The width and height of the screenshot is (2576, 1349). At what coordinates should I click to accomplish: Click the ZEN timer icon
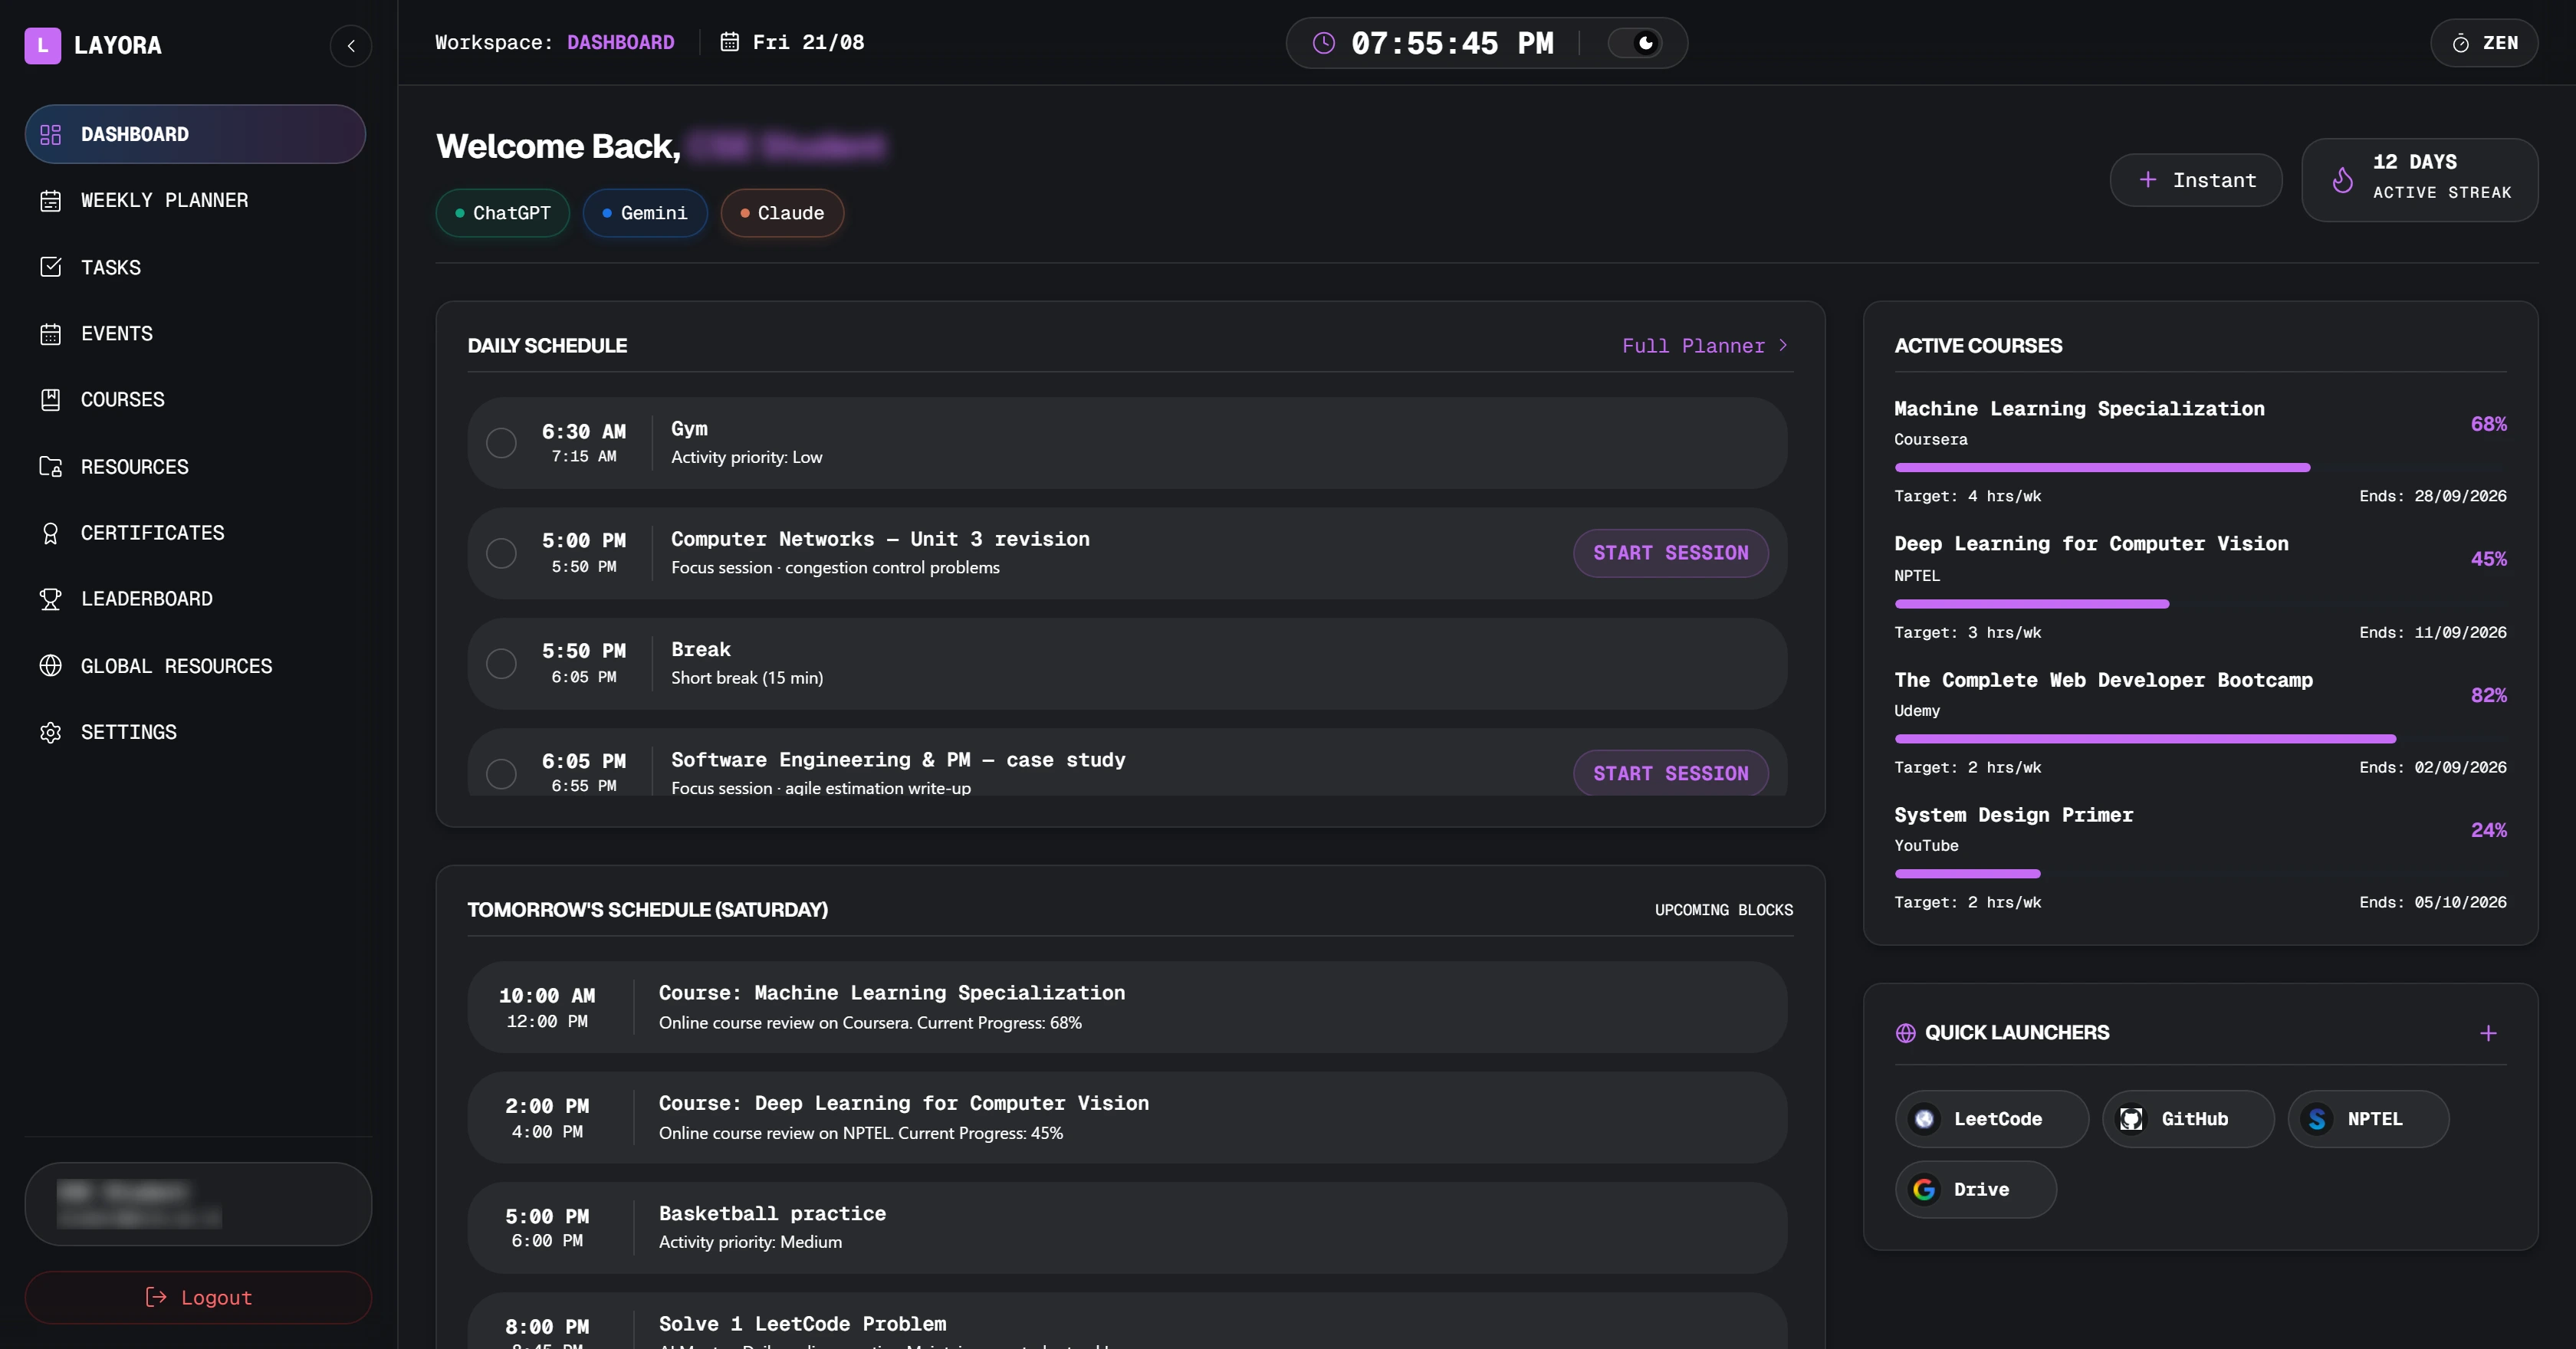(2461, 43)
